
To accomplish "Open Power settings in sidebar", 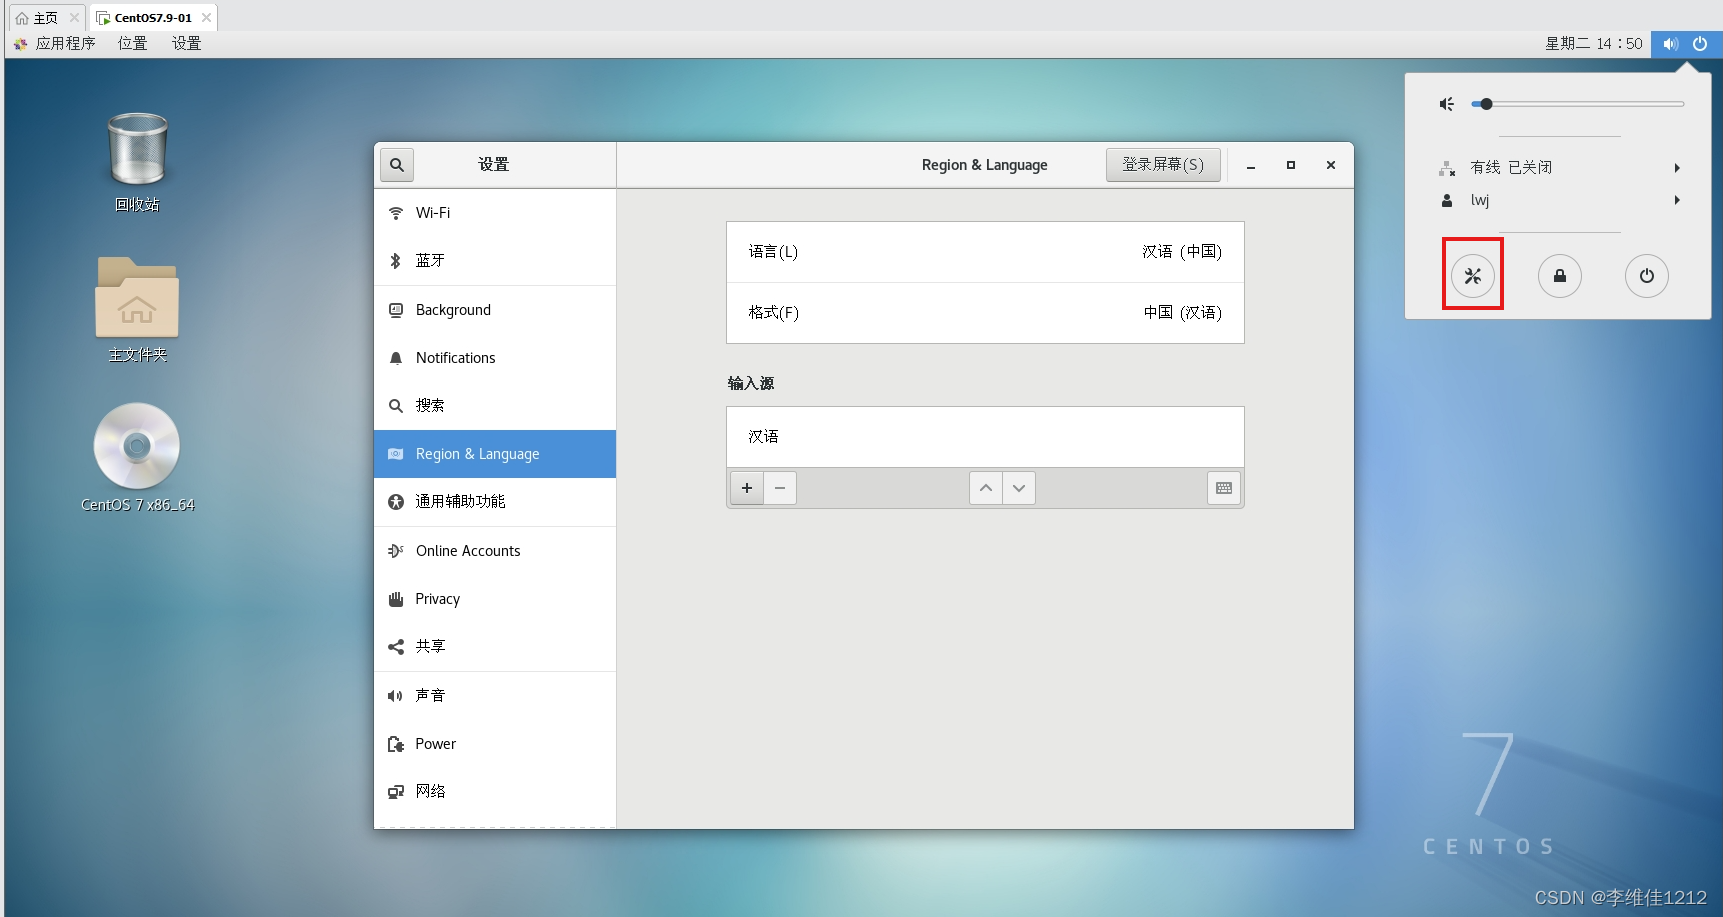I will 435,743.
